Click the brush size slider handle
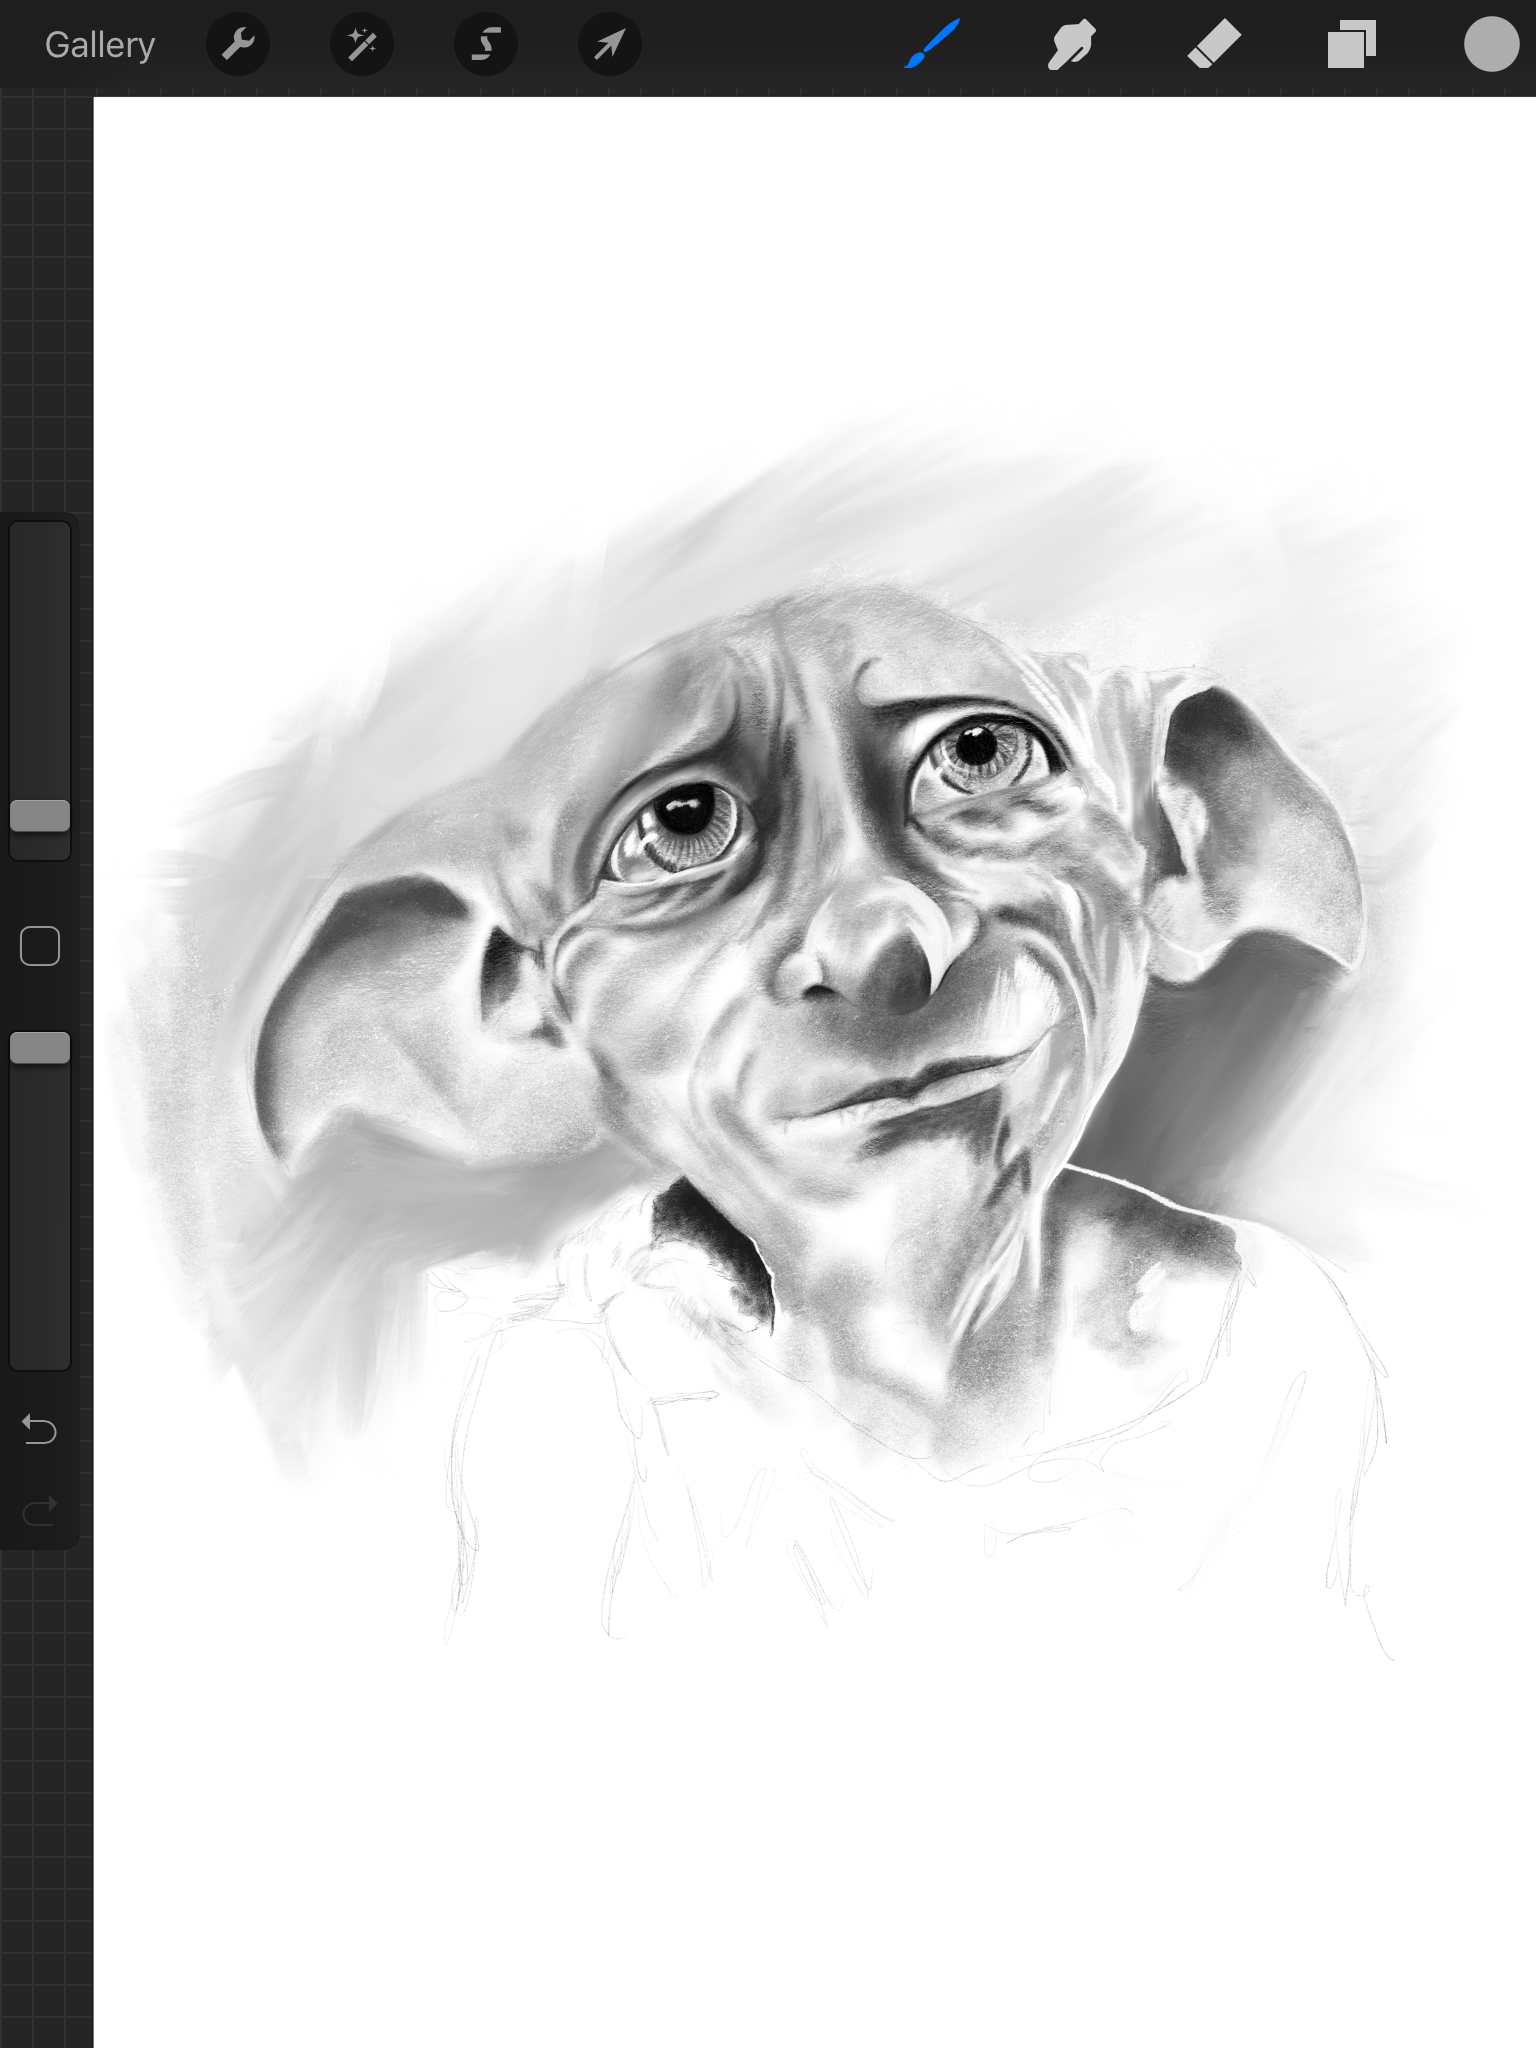 (x=40, y=816)
